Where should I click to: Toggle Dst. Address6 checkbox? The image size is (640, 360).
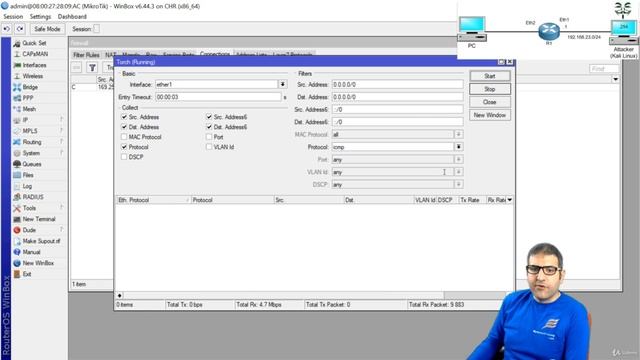point(209,127)
